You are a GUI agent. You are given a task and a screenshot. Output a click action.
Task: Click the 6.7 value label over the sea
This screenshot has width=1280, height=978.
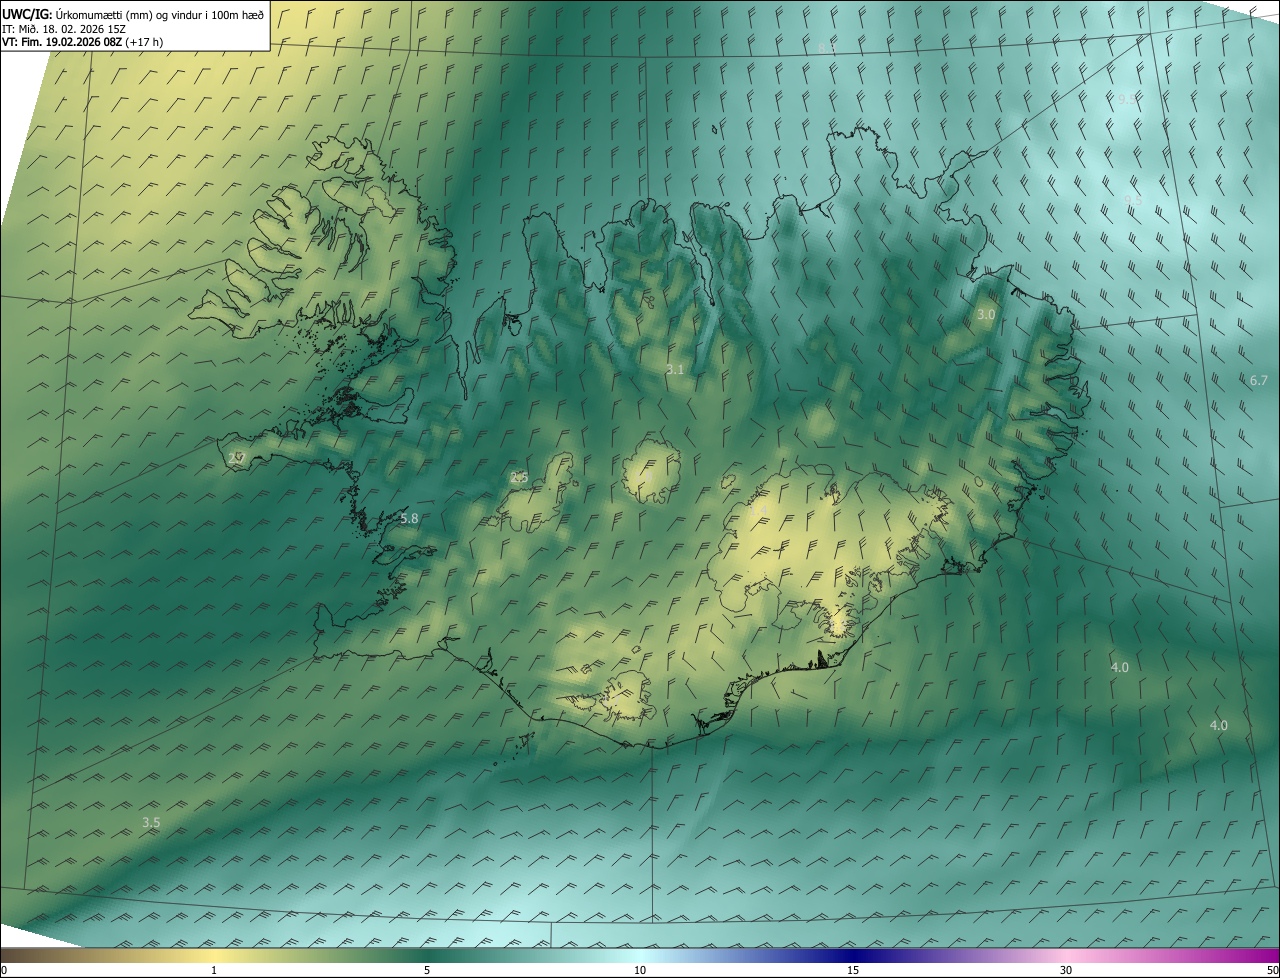pos(1259,380)
